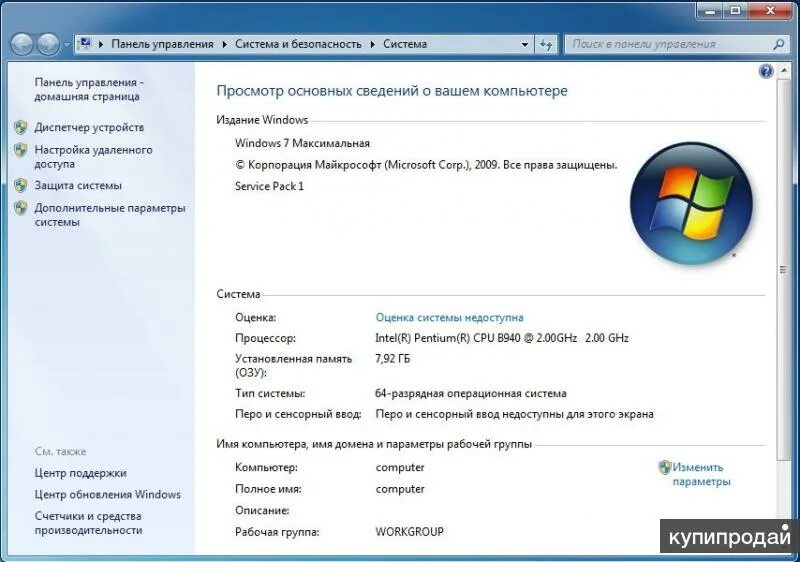This screenshot has height=562, width=800.
Task: Click the Back navigation arrow button
Action: point(22,44)
